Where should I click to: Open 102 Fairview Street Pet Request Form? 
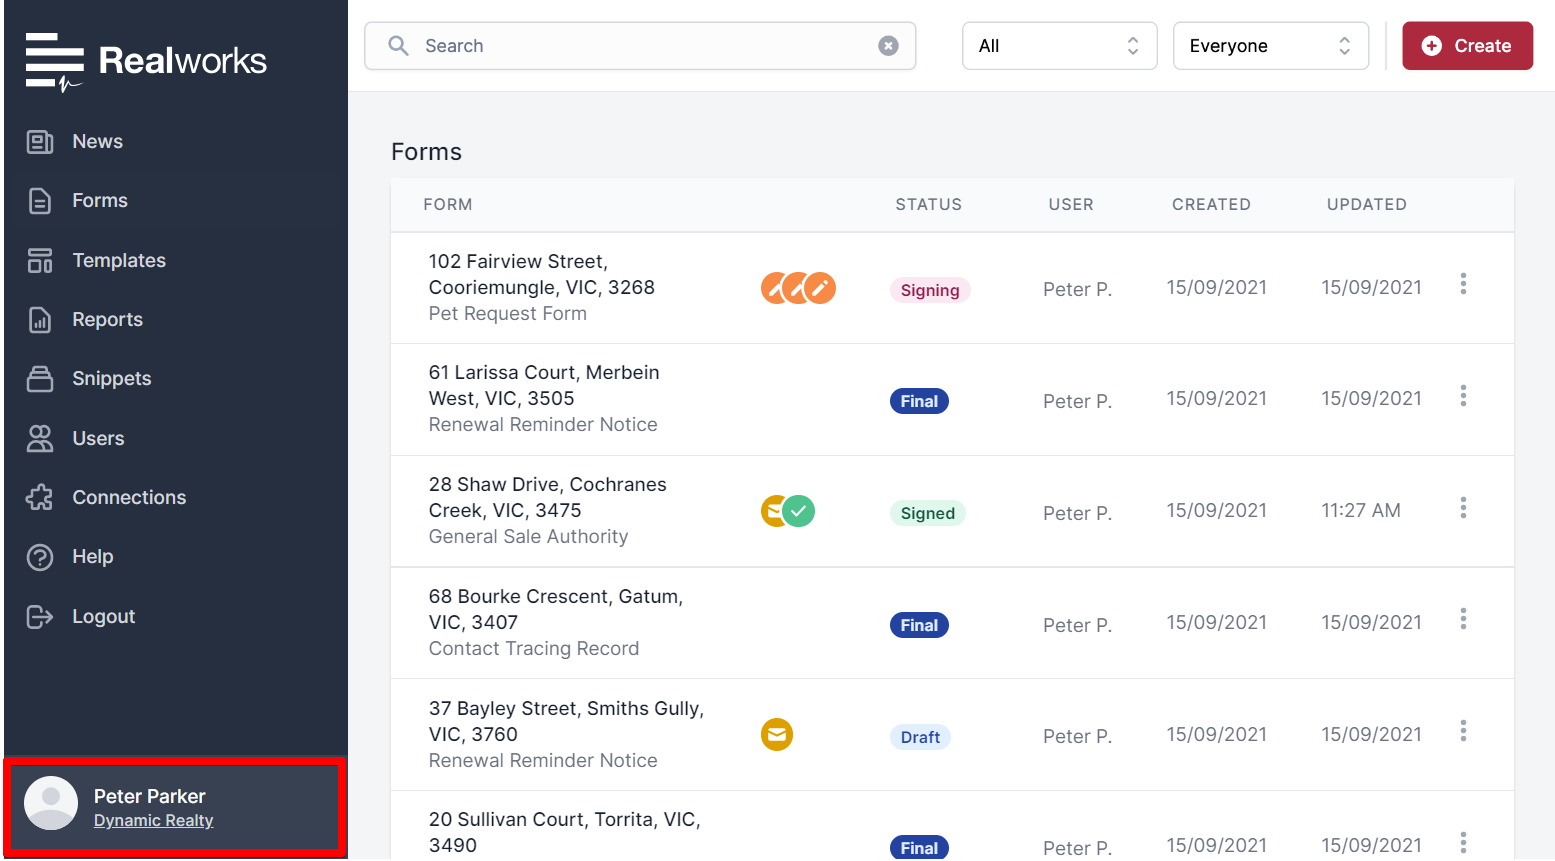coord(542,288)
